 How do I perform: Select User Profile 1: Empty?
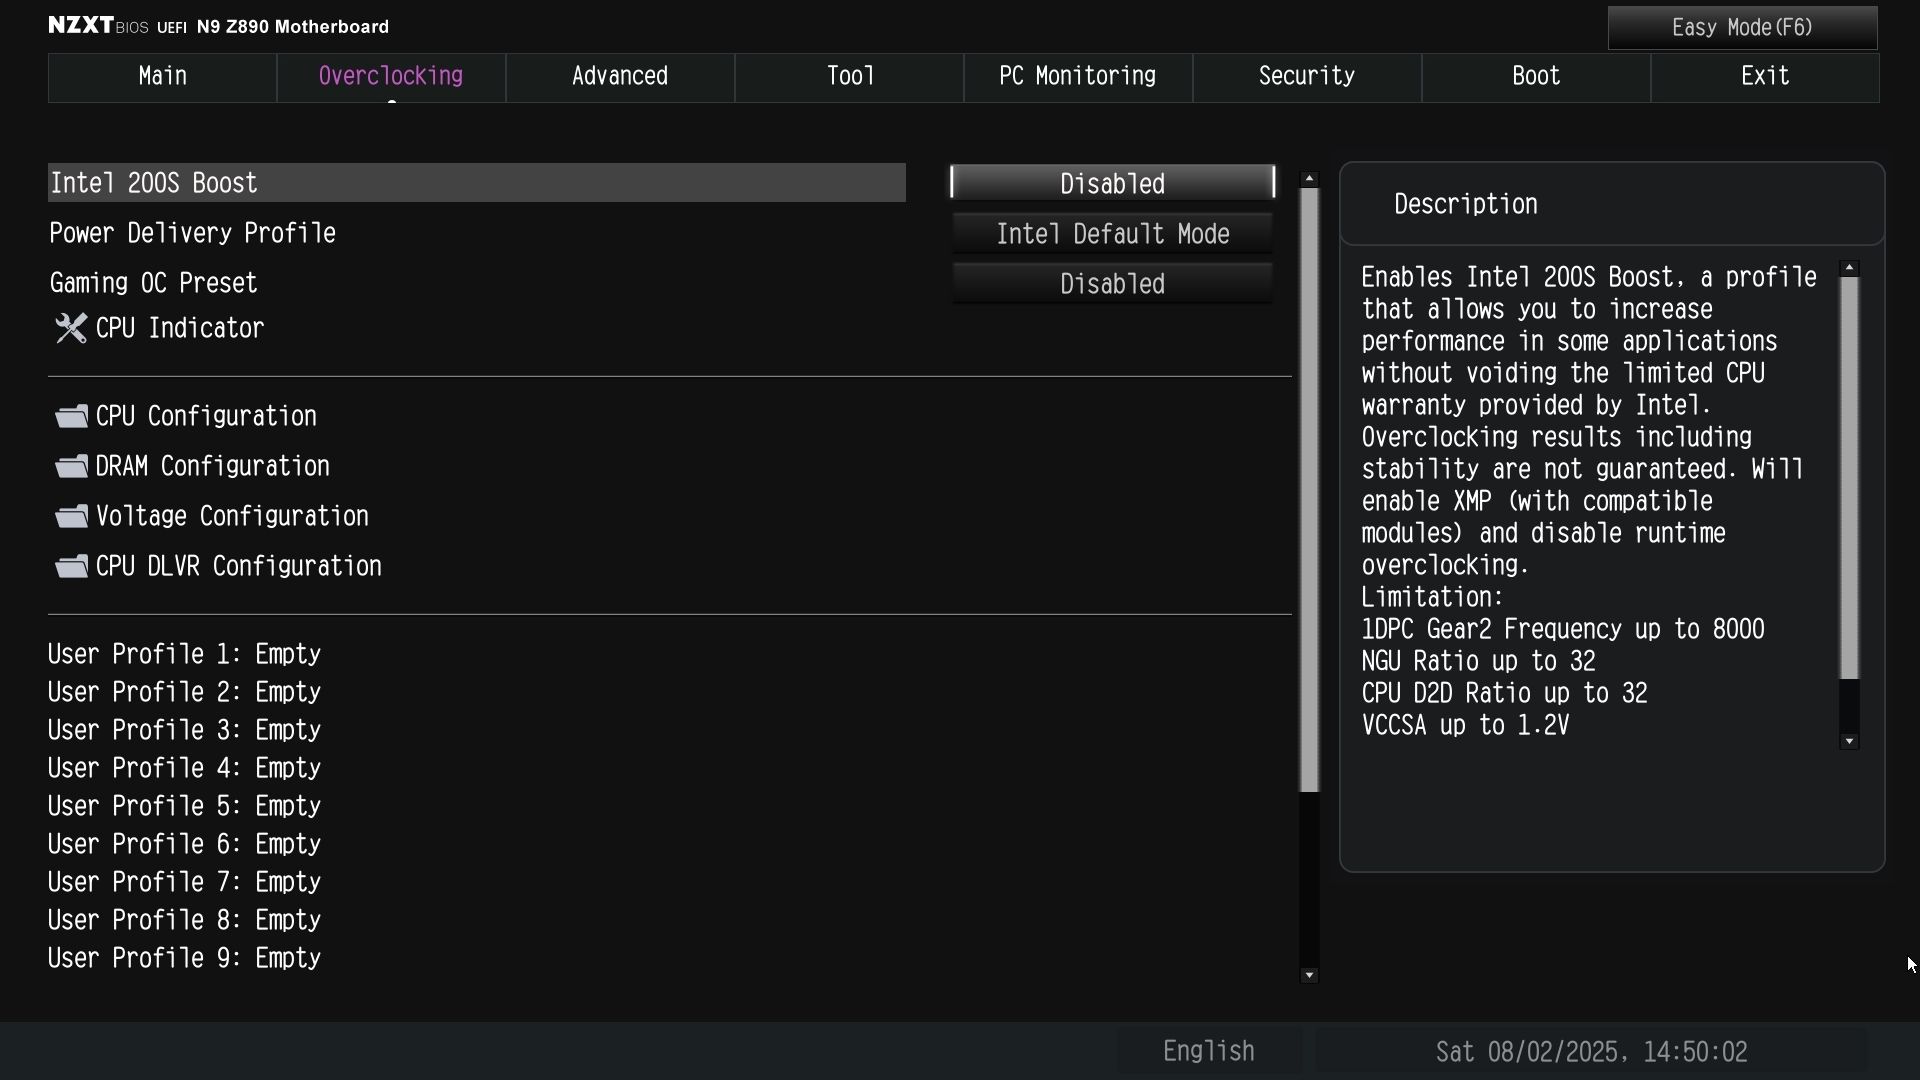[185, 654]
